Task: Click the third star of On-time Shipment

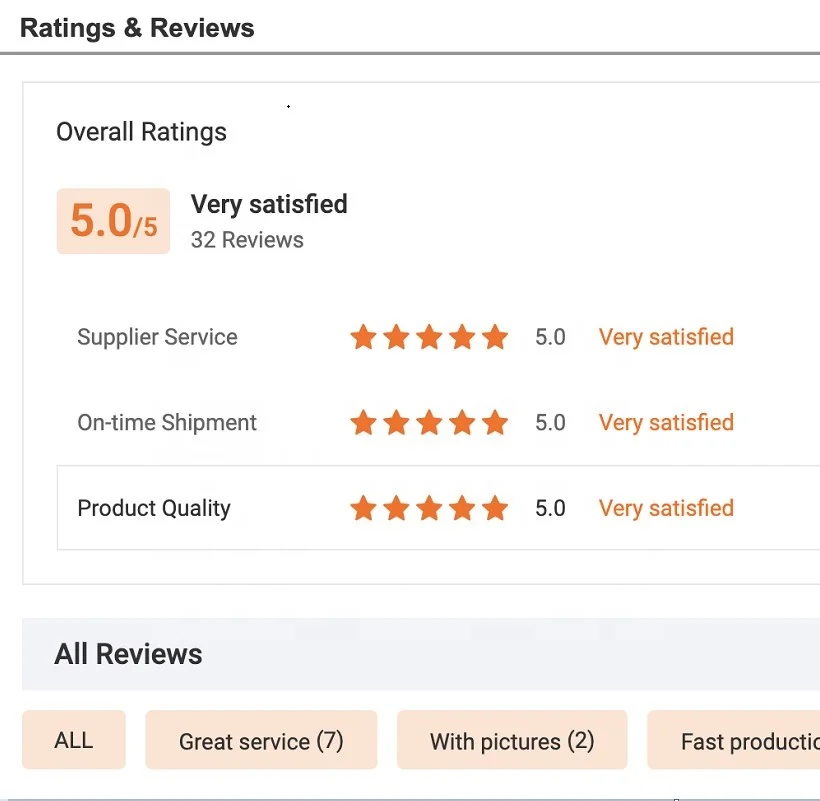Action: point(429,423)
